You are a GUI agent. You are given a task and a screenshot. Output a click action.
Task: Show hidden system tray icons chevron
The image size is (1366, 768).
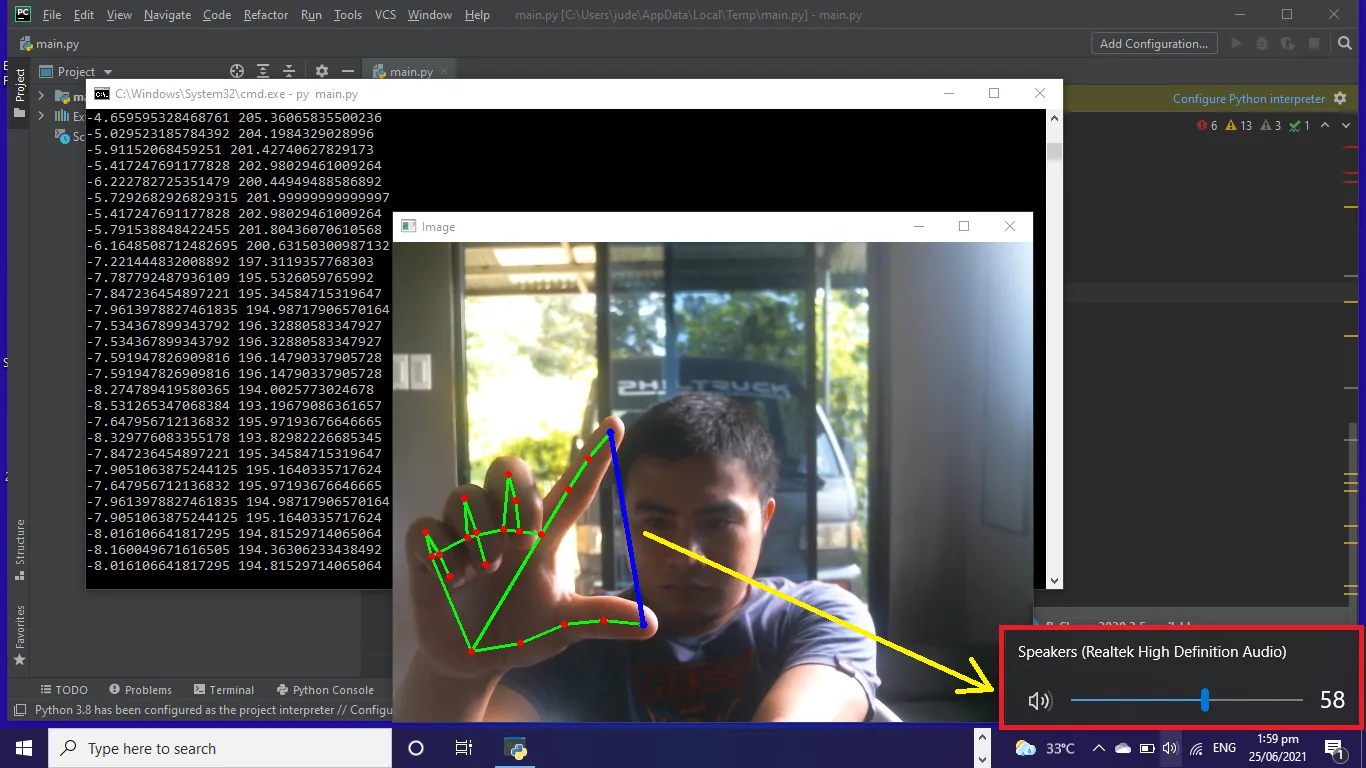point(1098,748)
